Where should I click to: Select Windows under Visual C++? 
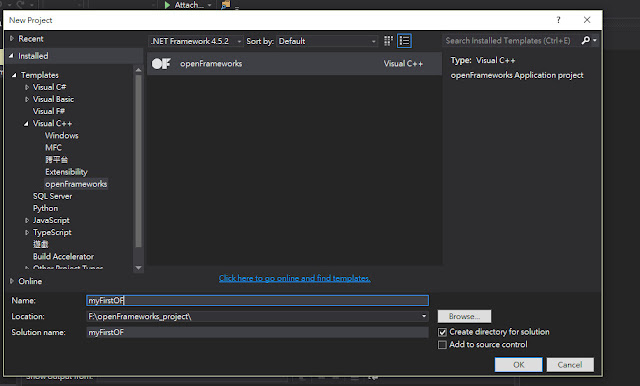(x=62, y=135)
